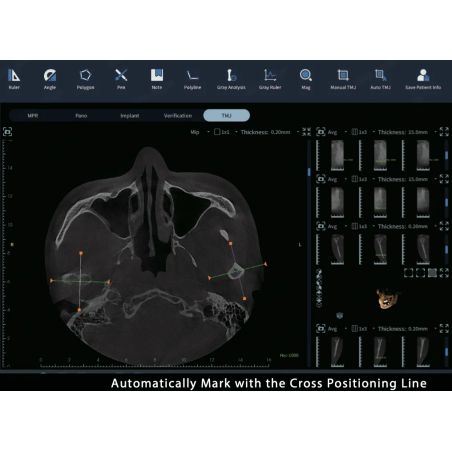The height and width of the screenshot is (452, 452).
Task: Open axial Thickness 0.20mm dropdown
Action: click(269, 132)
